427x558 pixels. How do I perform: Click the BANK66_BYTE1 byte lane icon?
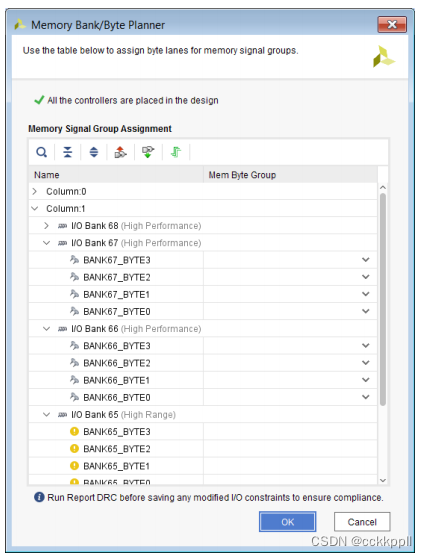[x=74, y=380]
